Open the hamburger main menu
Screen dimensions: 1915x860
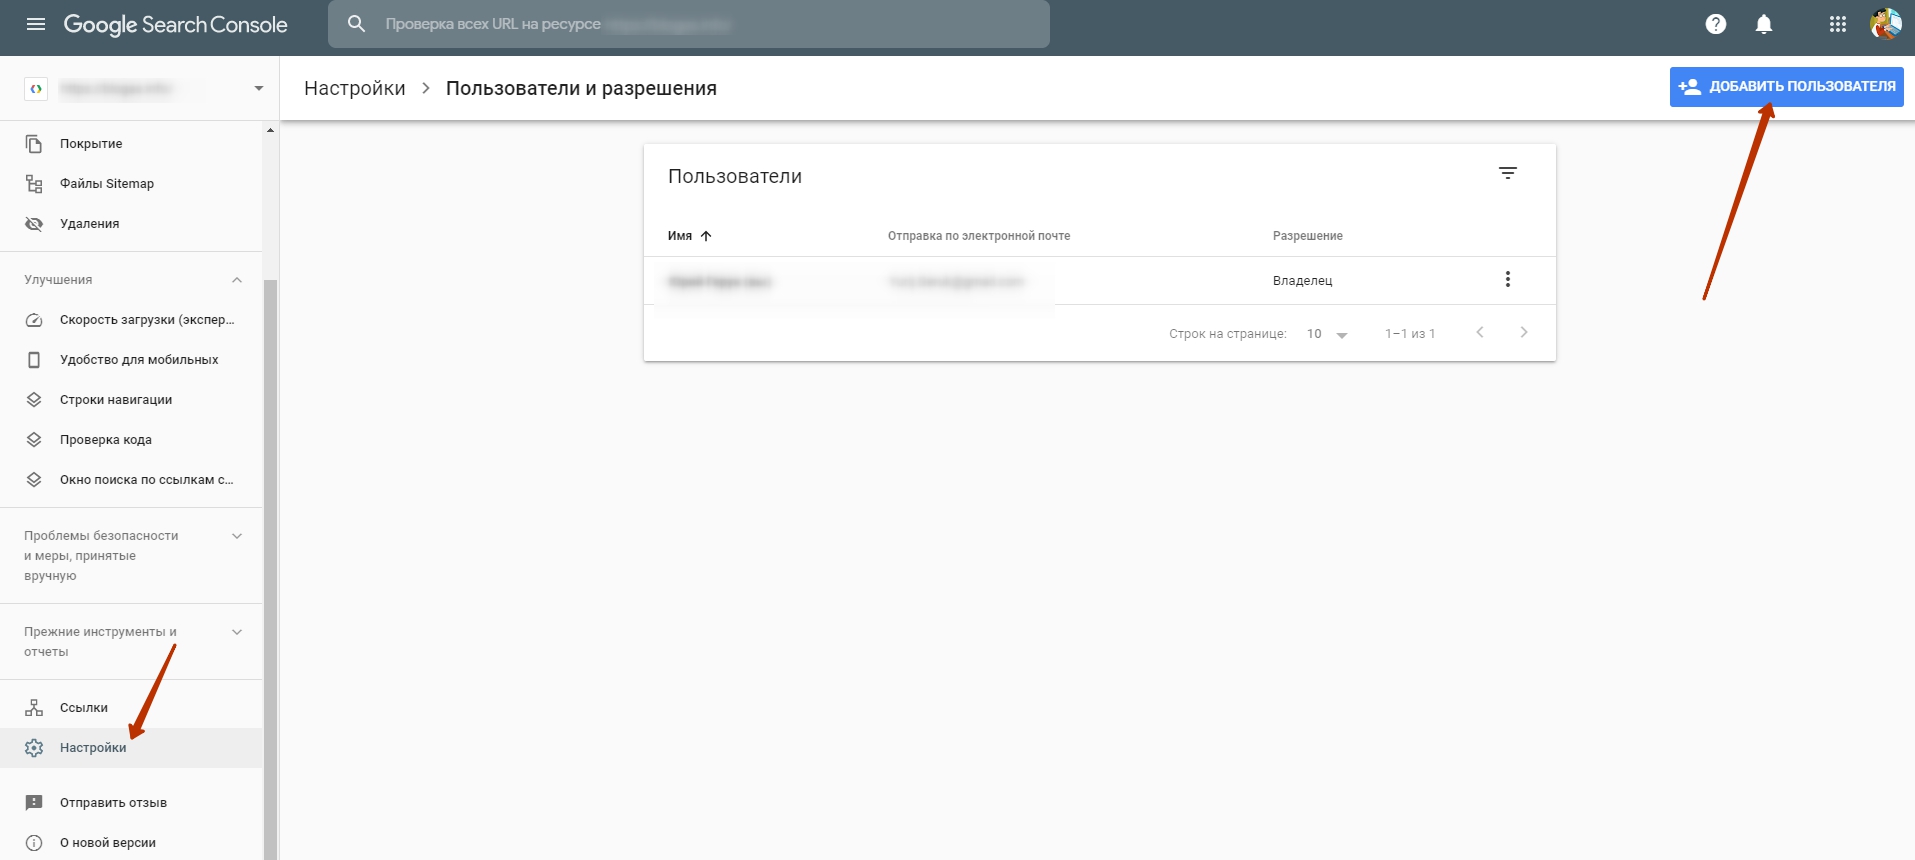tap(36, 24)
